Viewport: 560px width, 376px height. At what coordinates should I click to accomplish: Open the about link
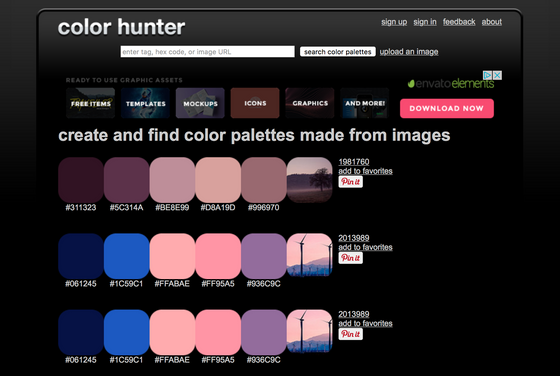[492, 22]
